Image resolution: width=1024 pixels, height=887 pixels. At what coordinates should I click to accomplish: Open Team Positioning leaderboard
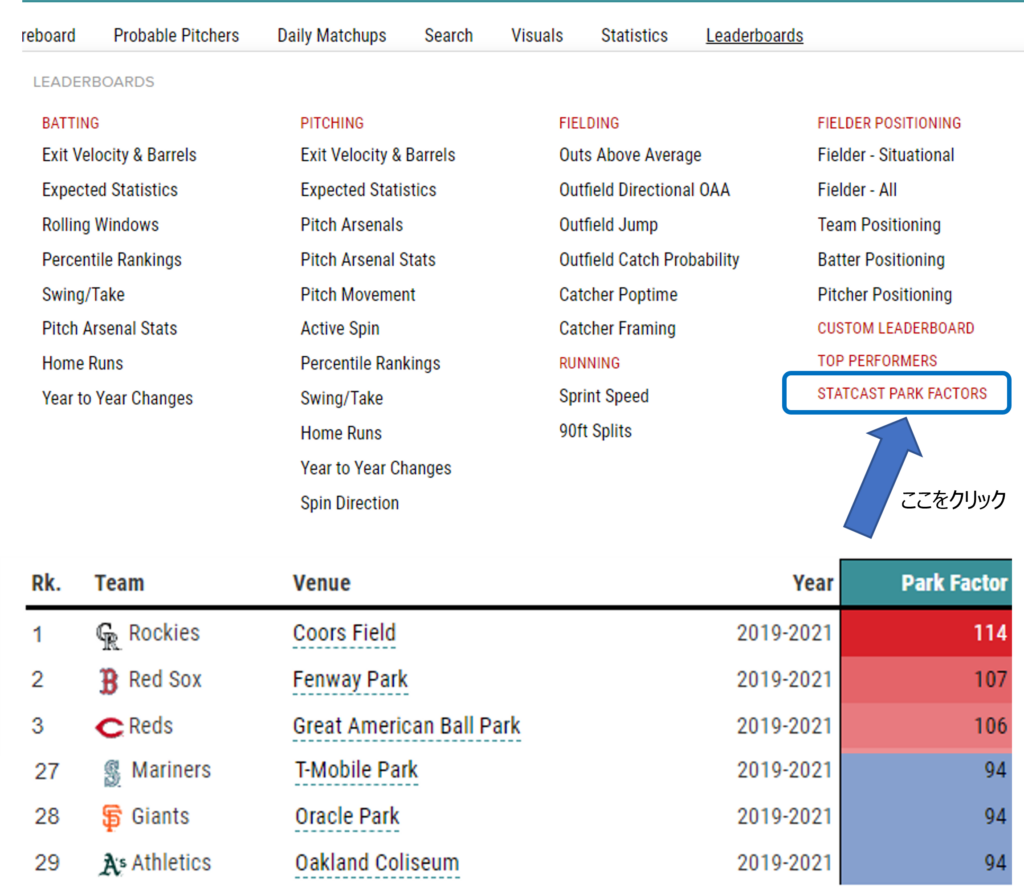[879, 225]
